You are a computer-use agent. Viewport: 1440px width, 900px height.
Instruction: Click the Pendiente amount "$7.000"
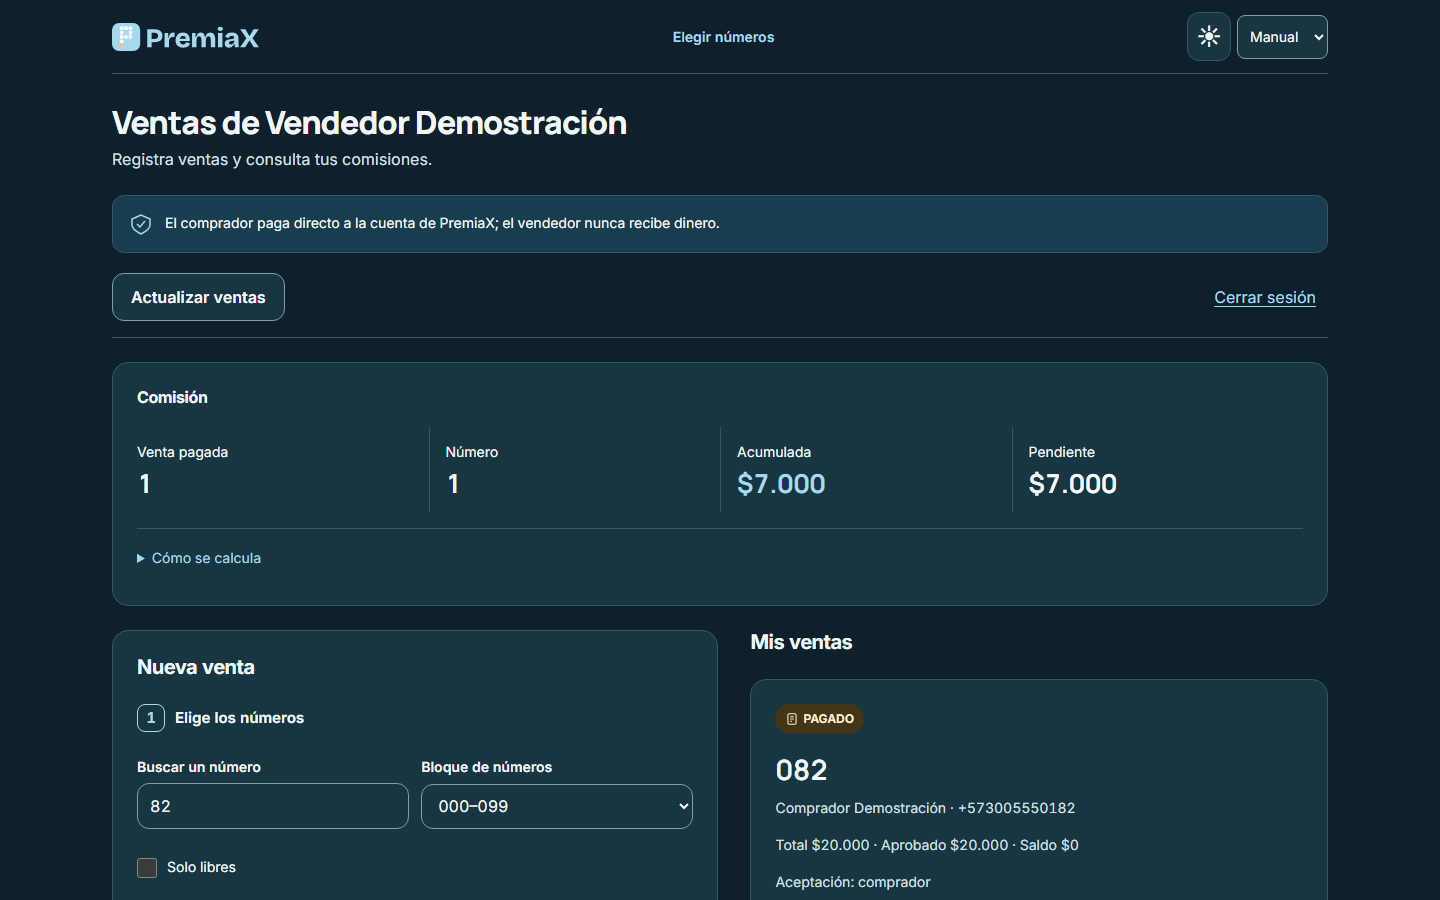click(x=1073, y=484)
